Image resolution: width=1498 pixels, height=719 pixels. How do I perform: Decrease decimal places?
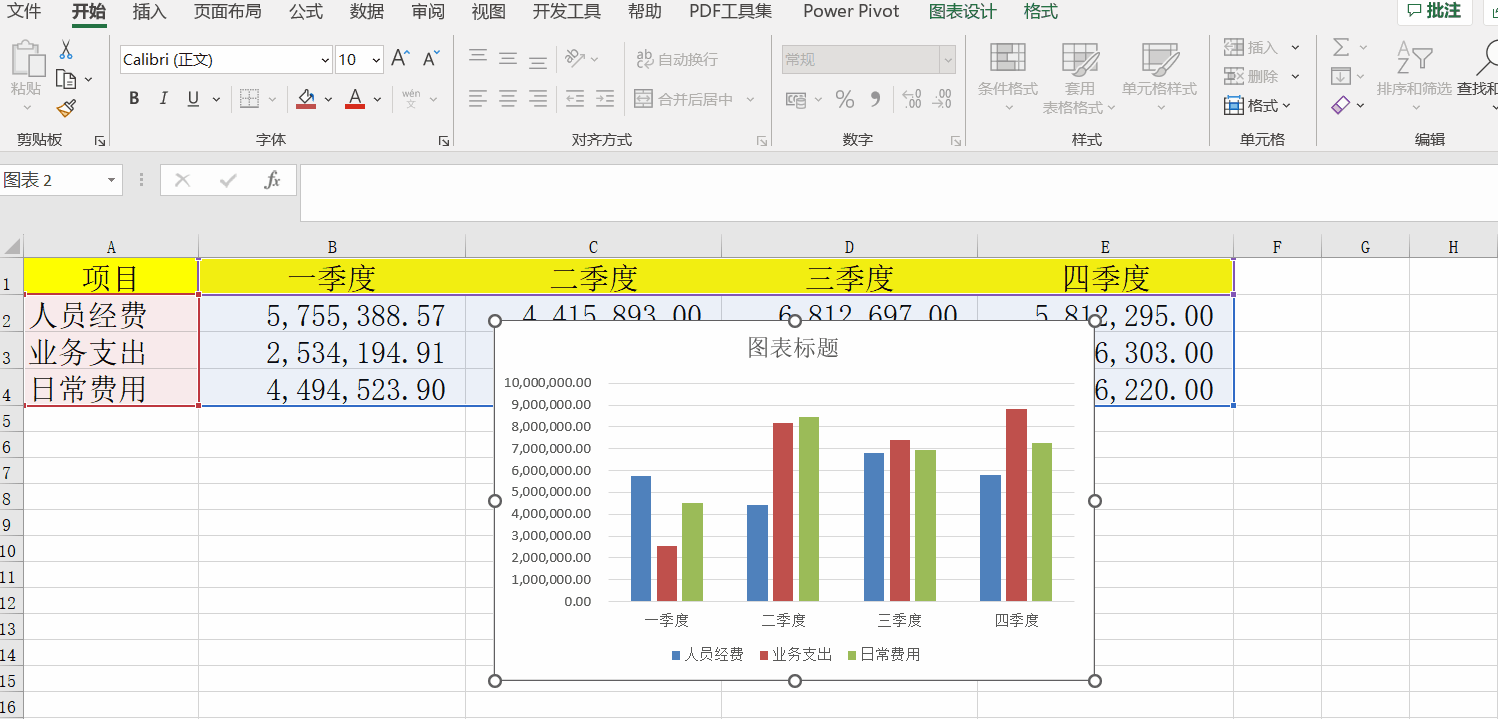942,99
